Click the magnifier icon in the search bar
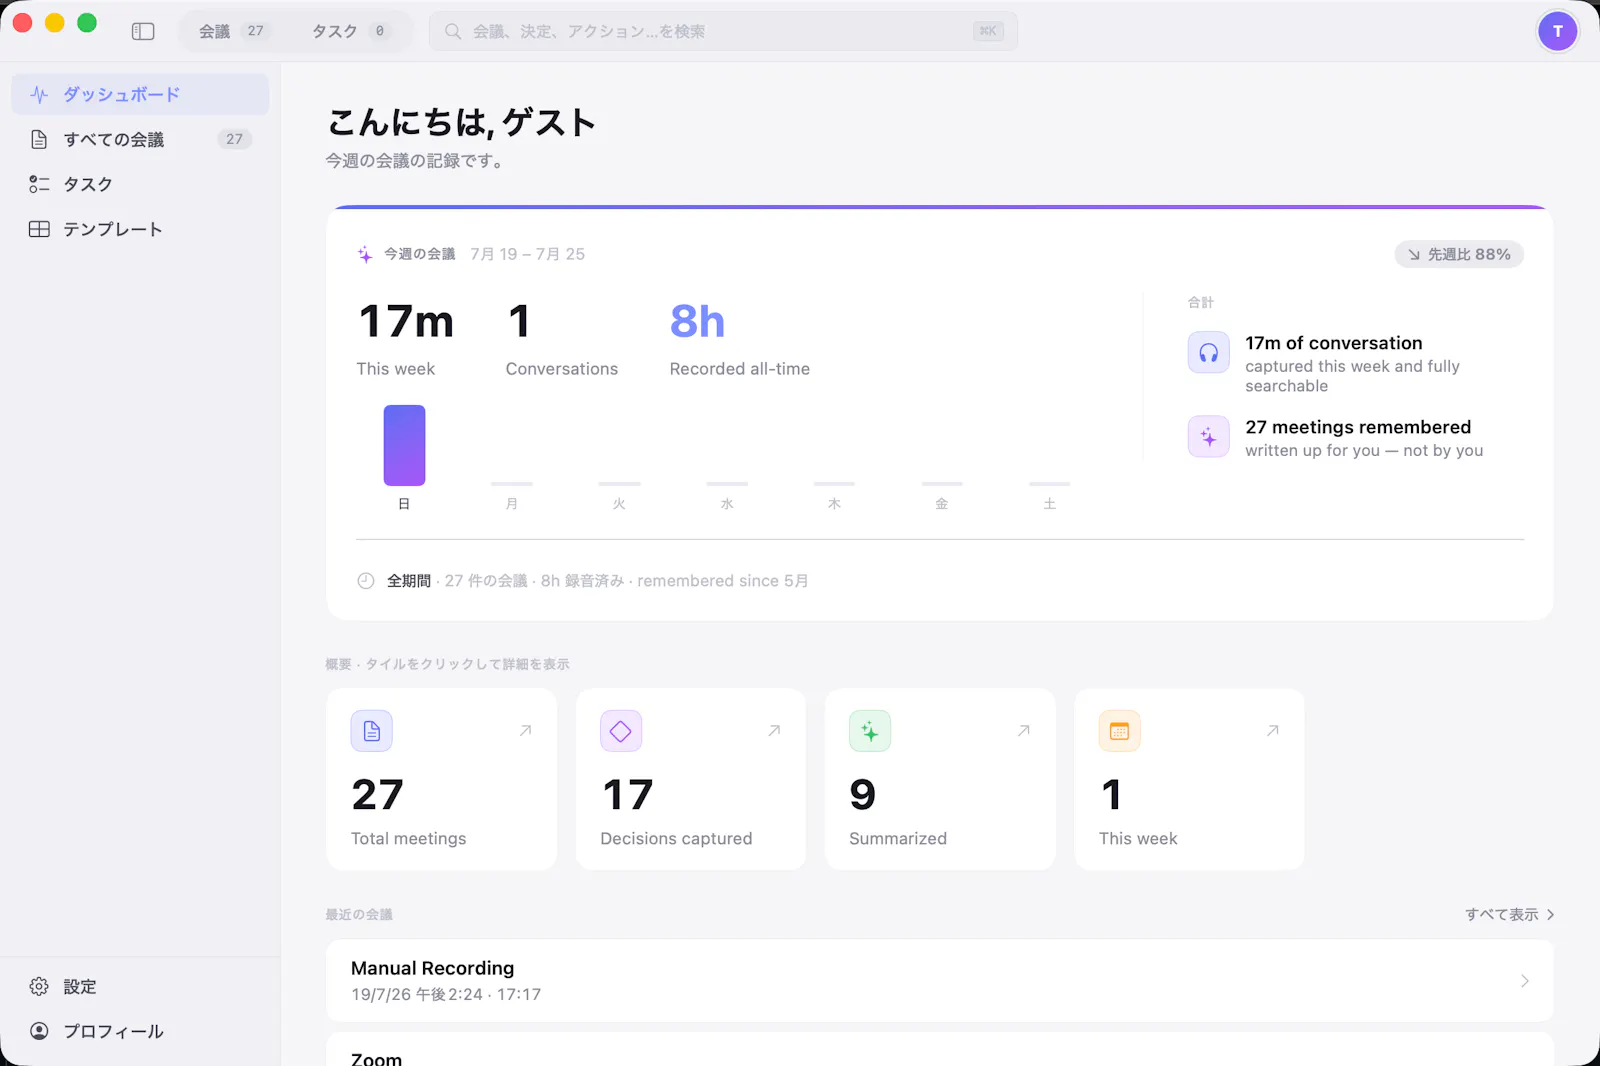The height and width of the screenshot is (1066, 1600). pos(453,31)
